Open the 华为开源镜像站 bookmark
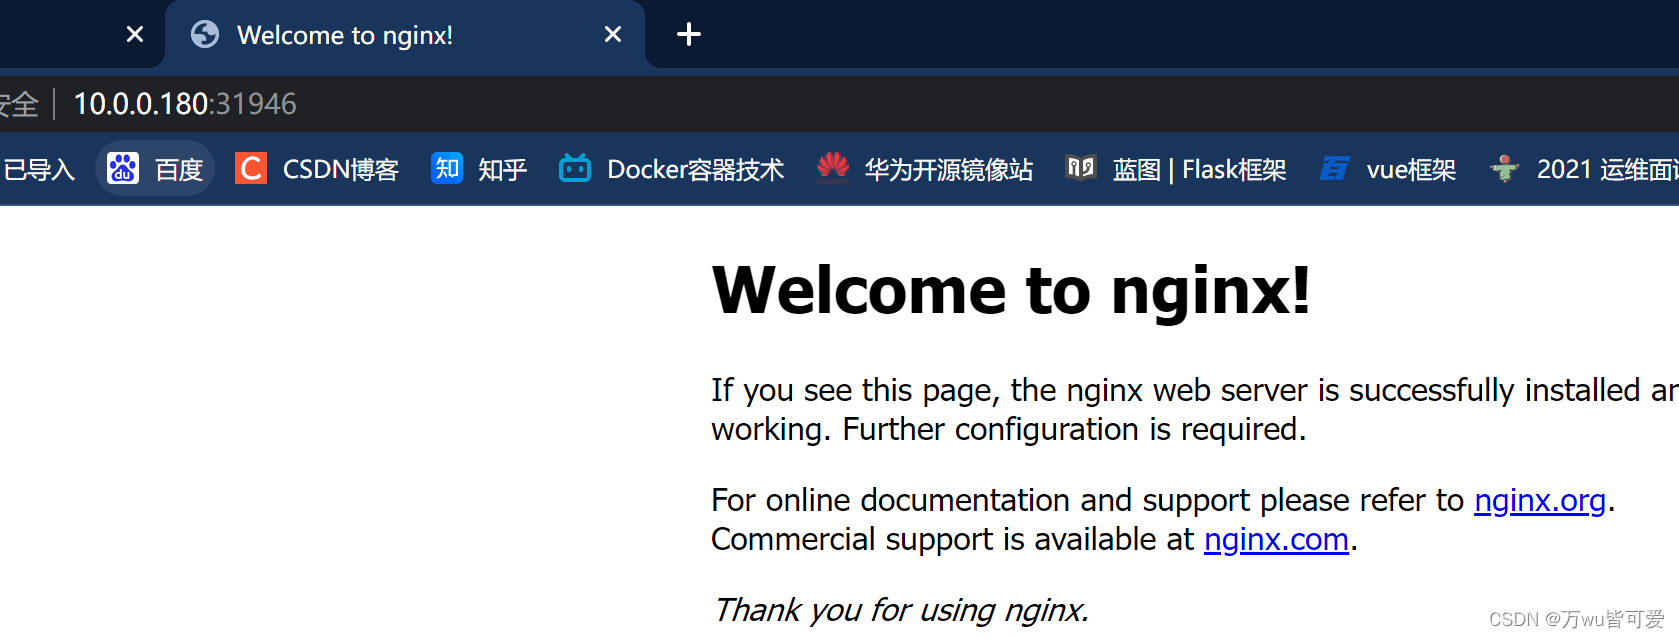Screen dimensions: 1679x638 click(x=925, y=169)
